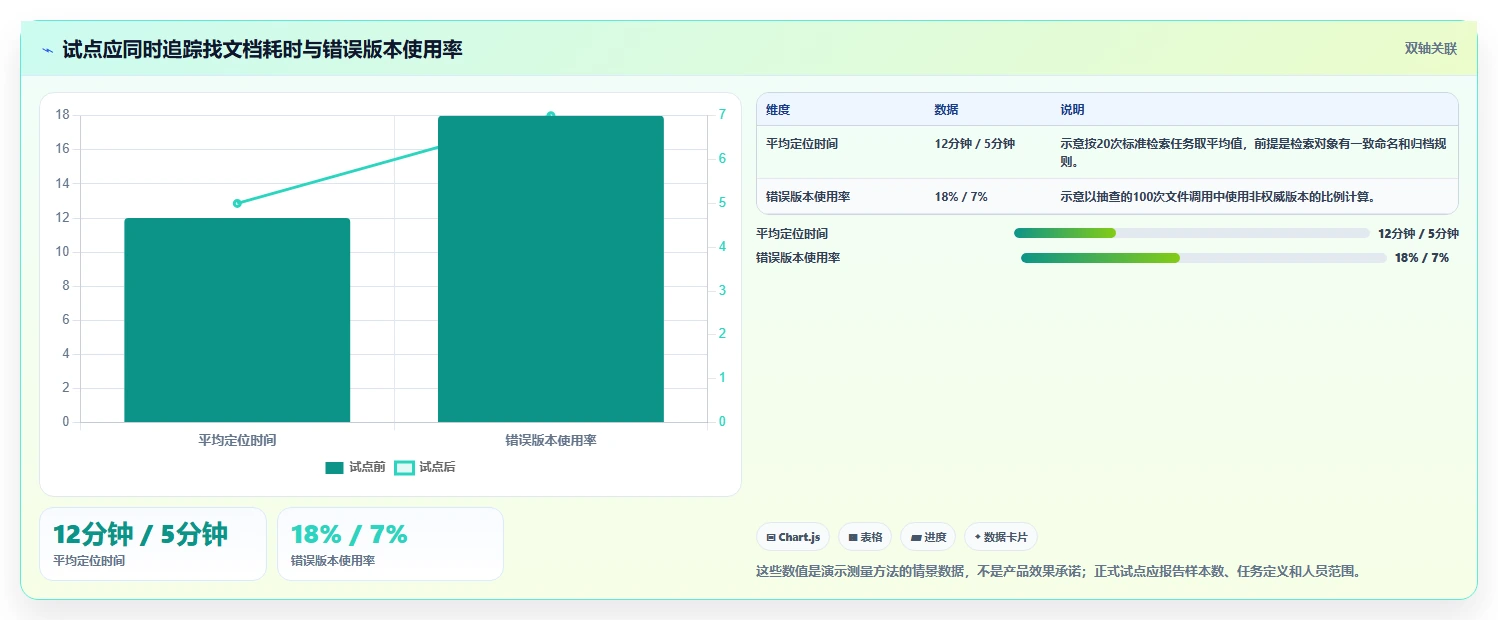1498x620 pixels.
Task: Click the 说明 column header
Action: pos(1072,110)
